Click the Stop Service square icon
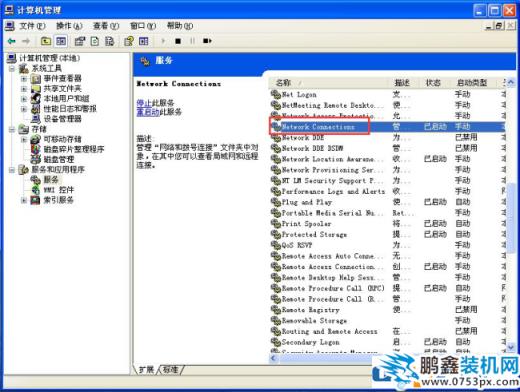The width and height of the screenshot is (520, 392). coord(178,41)
